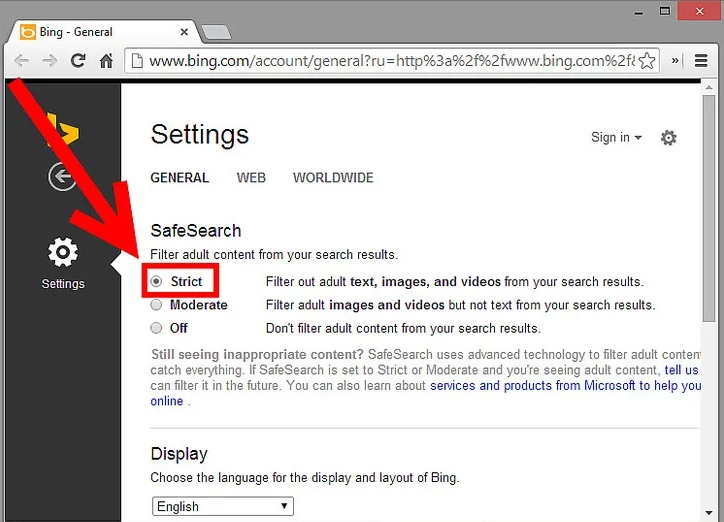Click the browser back arrow
724x522 pixels.
tap(22, 60)
